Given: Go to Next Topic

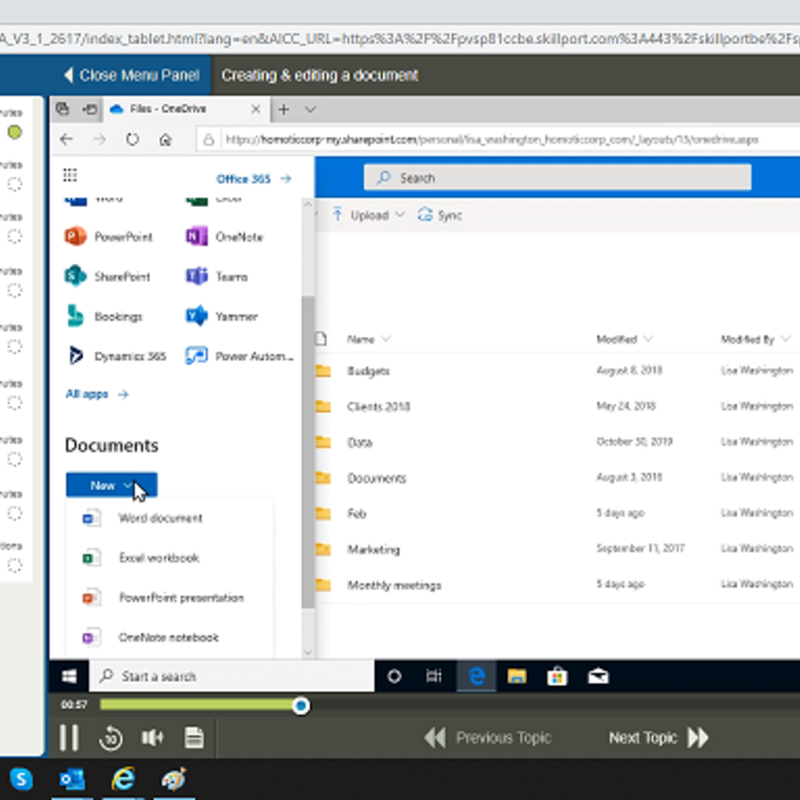Looking at the screenshot, I should point(659,737).
